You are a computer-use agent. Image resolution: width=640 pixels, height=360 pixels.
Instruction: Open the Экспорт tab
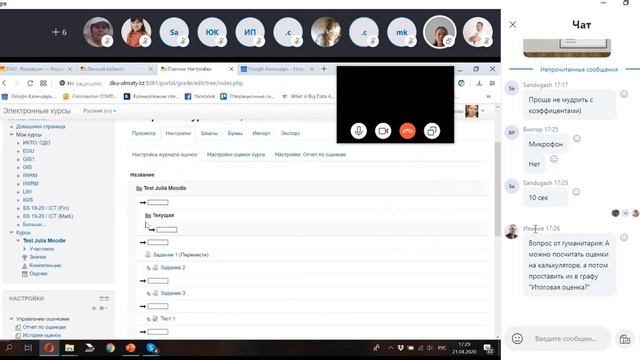(290, 133)
